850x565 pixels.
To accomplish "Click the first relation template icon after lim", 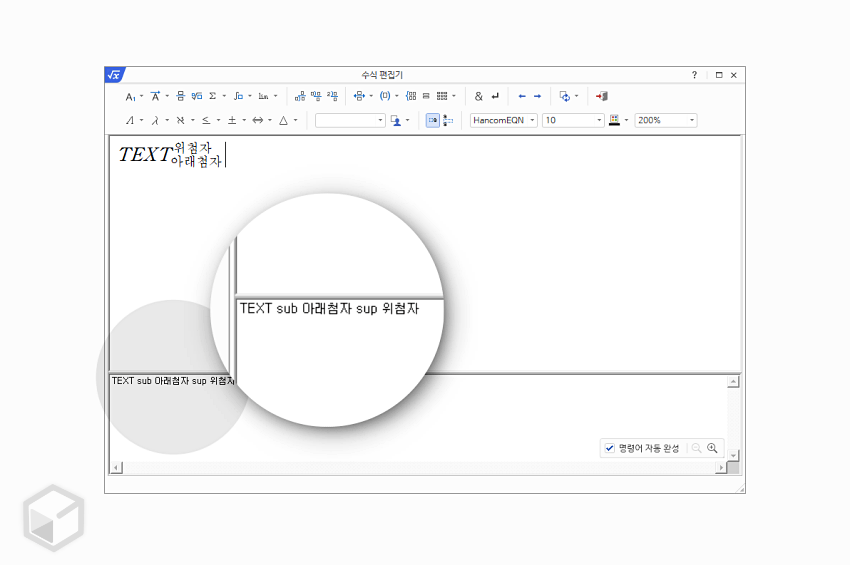I will (x=300, y=96).
